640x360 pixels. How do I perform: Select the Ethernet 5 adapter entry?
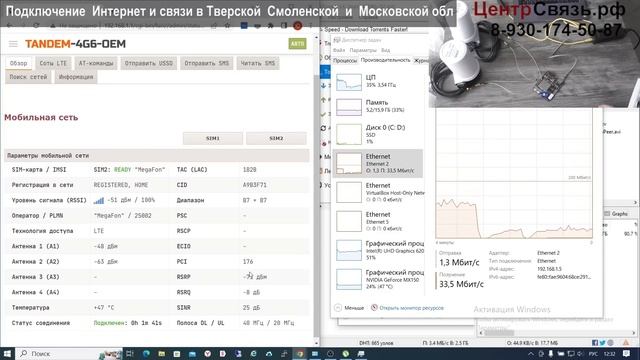coord(378,221)
